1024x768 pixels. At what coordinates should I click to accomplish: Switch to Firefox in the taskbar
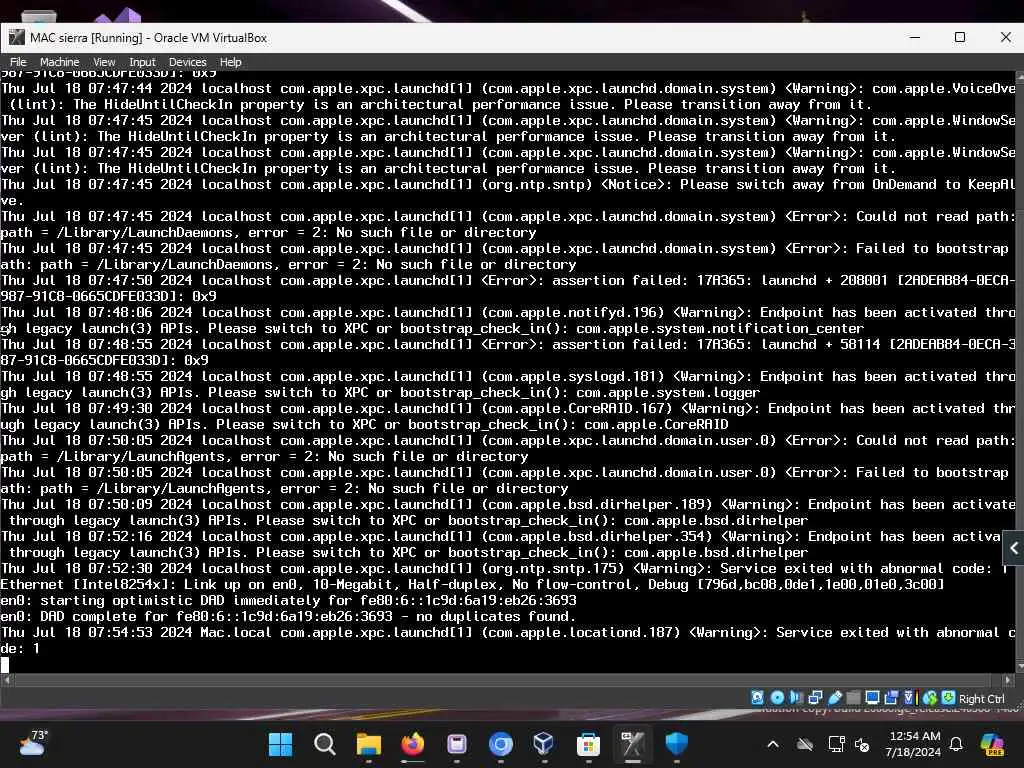[x=413, y=744]
